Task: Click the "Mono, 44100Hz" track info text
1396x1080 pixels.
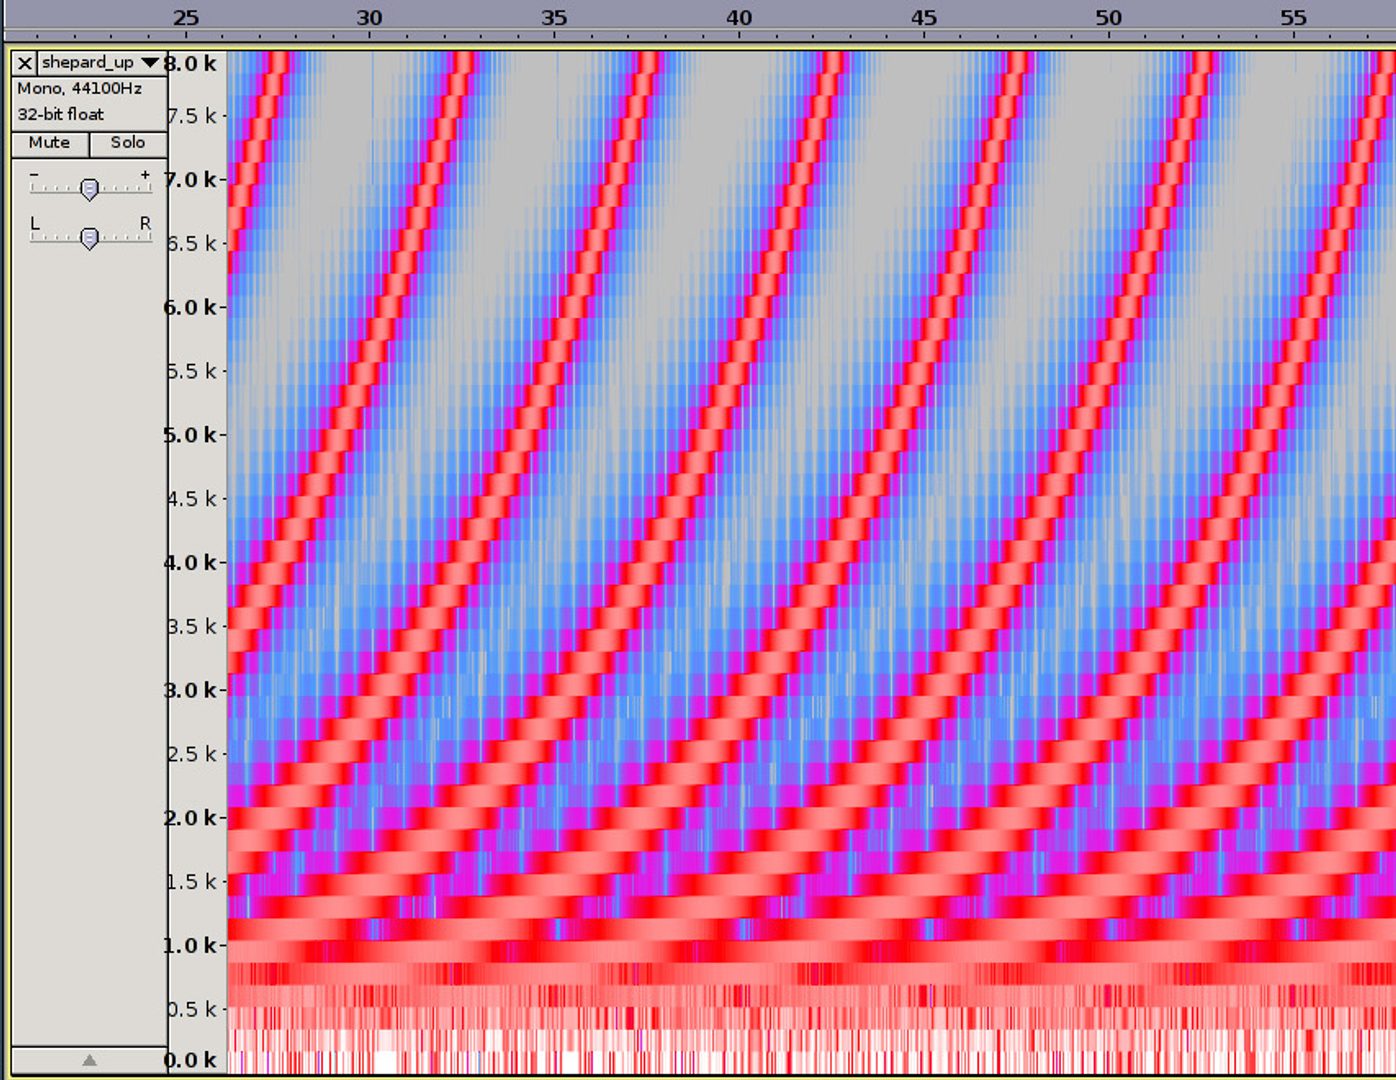Action: tap(79, 88)
